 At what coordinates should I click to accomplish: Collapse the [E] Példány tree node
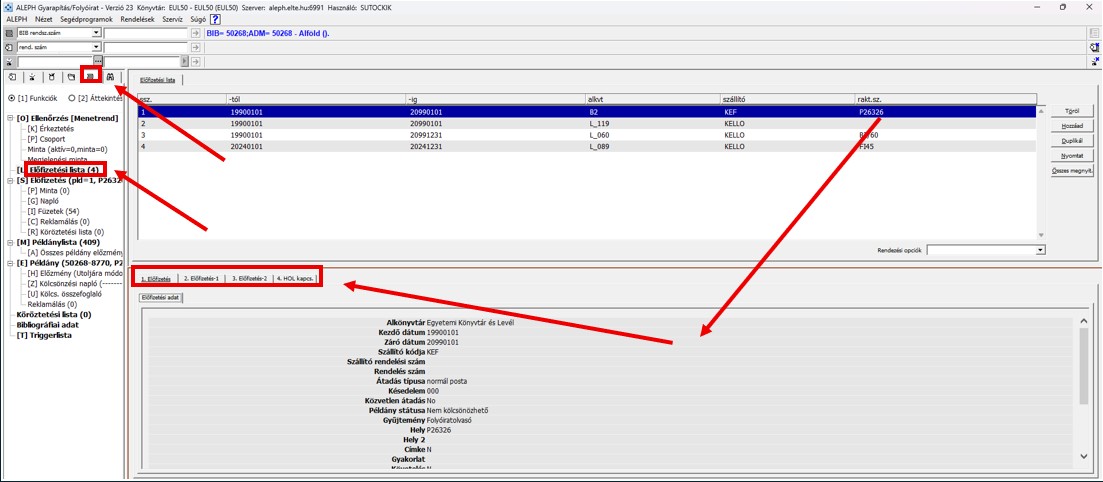pyautogui.click(x=11, y=263)
